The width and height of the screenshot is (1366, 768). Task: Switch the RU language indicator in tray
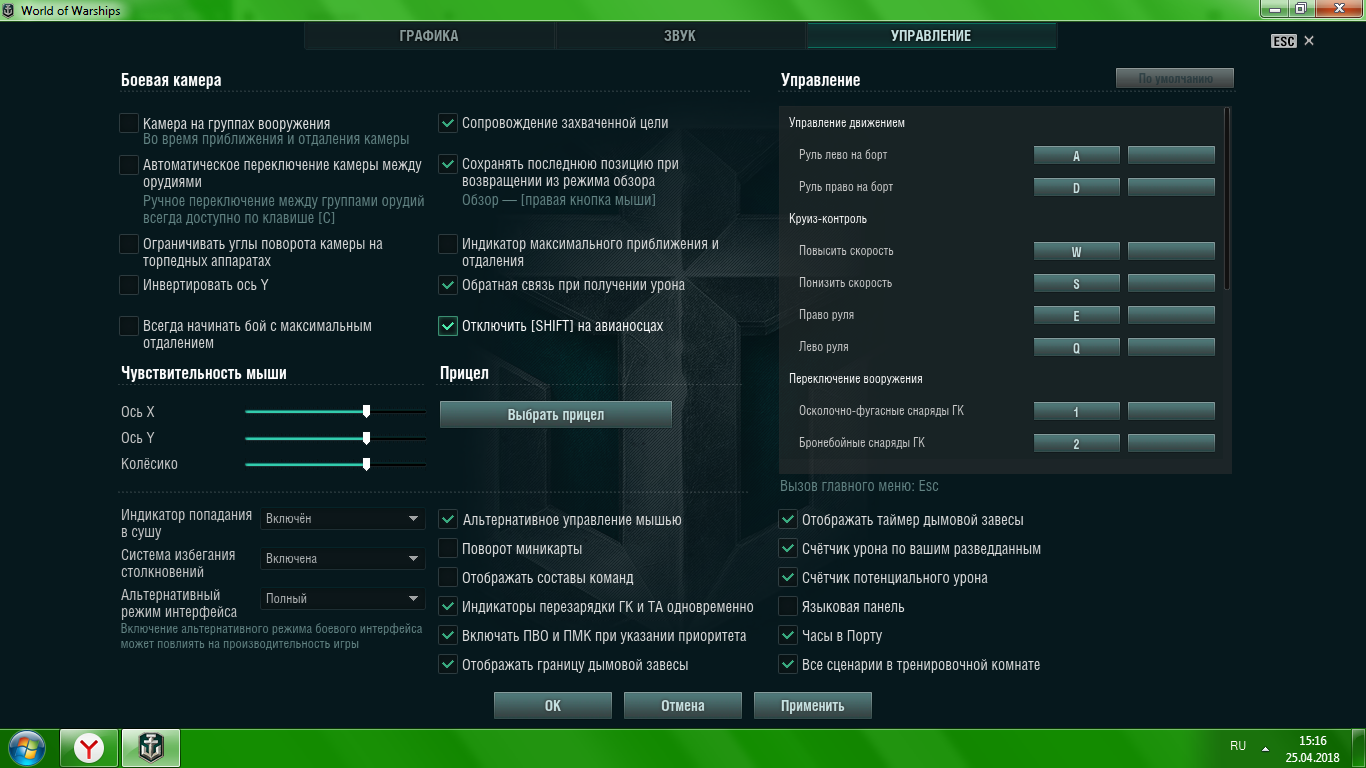coord(1238,746)
